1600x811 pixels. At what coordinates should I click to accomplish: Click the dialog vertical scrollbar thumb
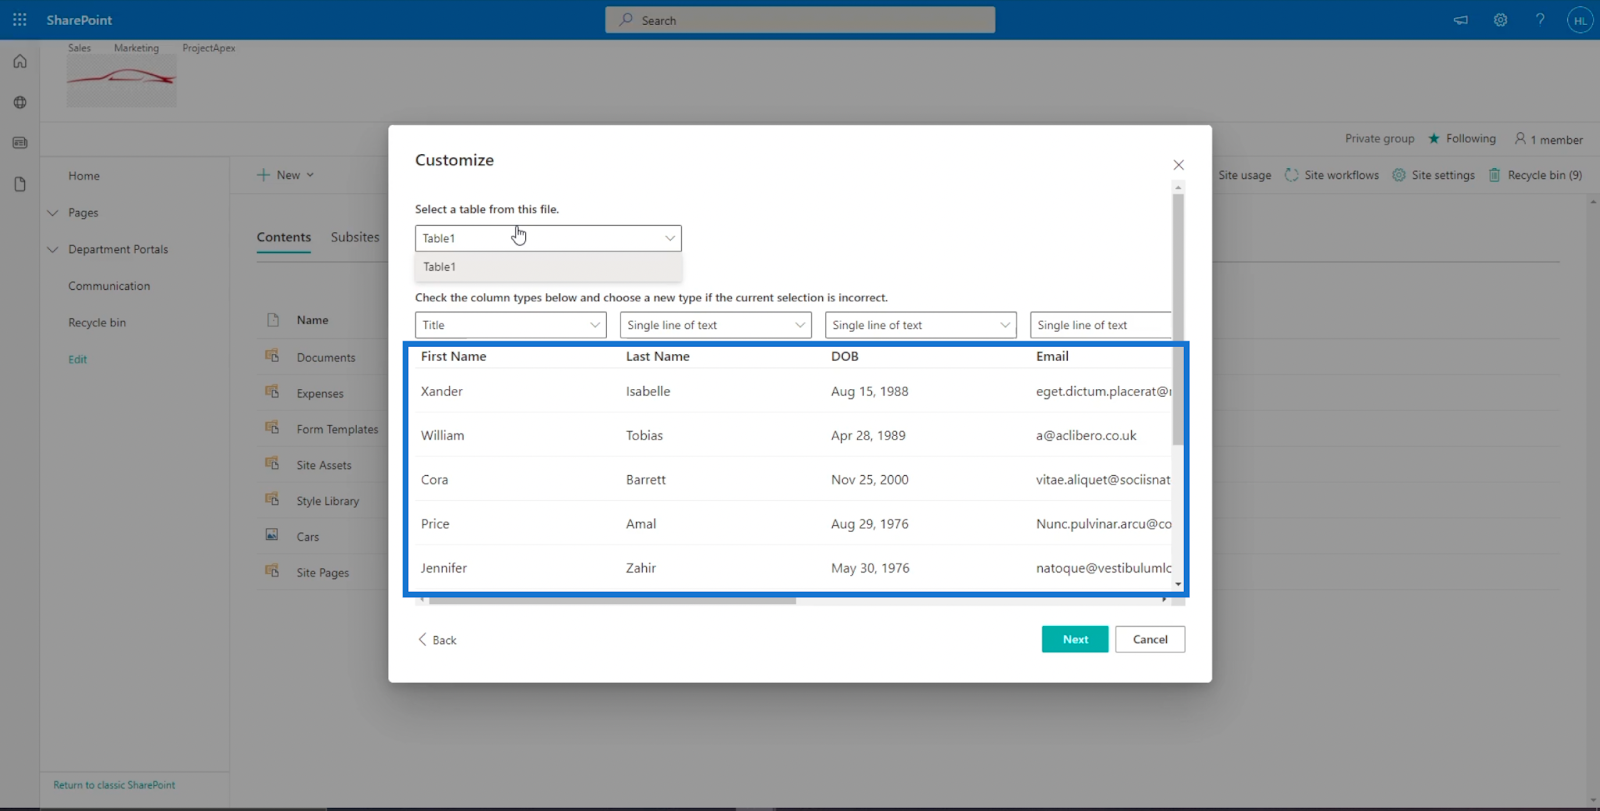tap(1178, 319)
